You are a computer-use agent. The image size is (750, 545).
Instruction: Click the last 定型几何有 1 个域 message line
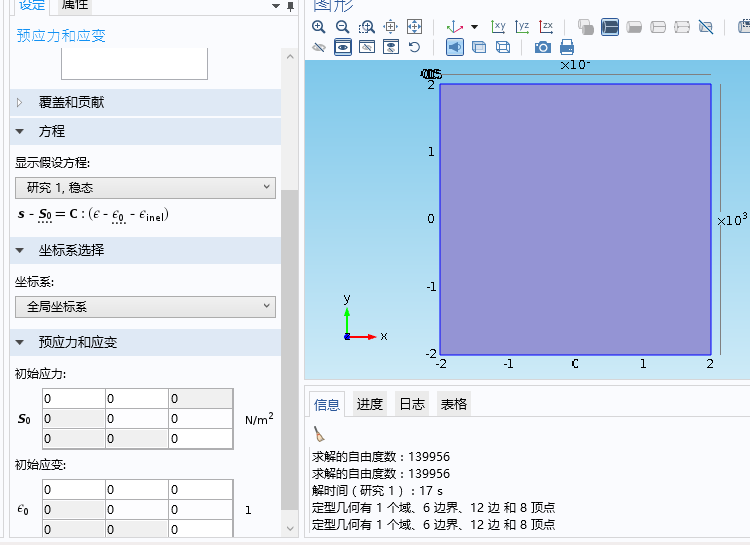pyautogui.click(x=433, y=524)
